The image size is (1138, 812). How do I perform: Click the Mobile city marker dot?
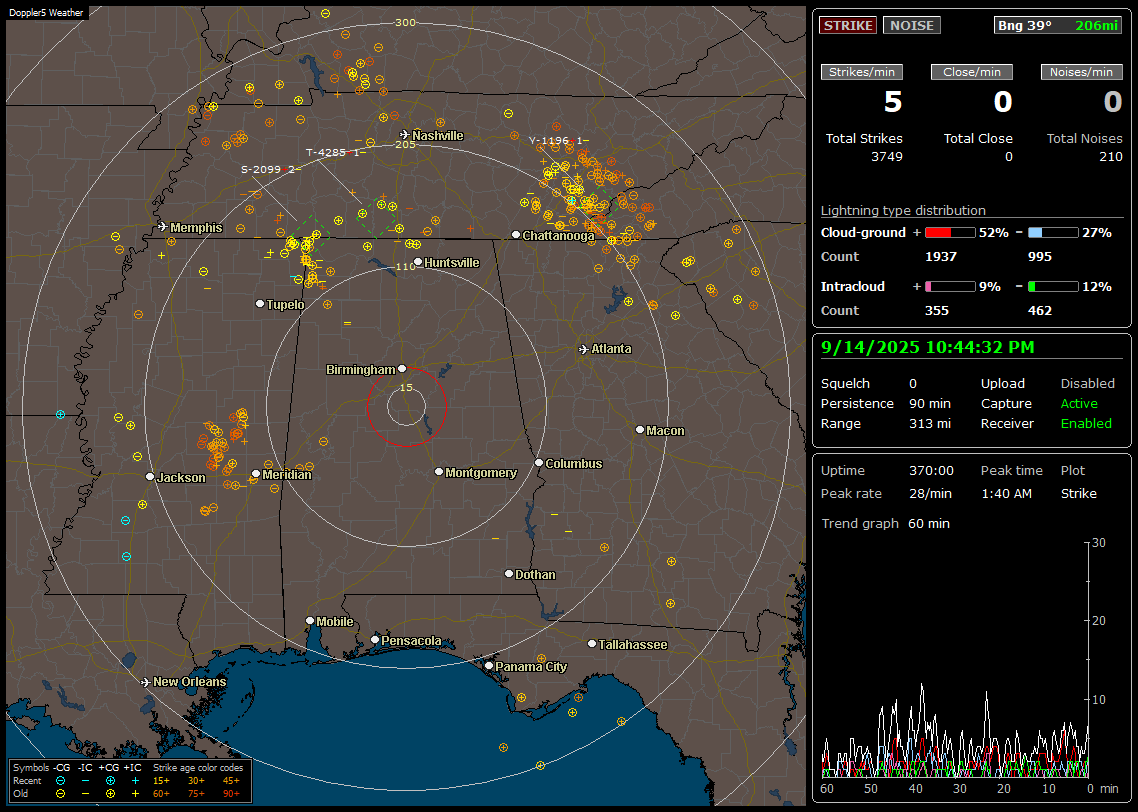310,620
